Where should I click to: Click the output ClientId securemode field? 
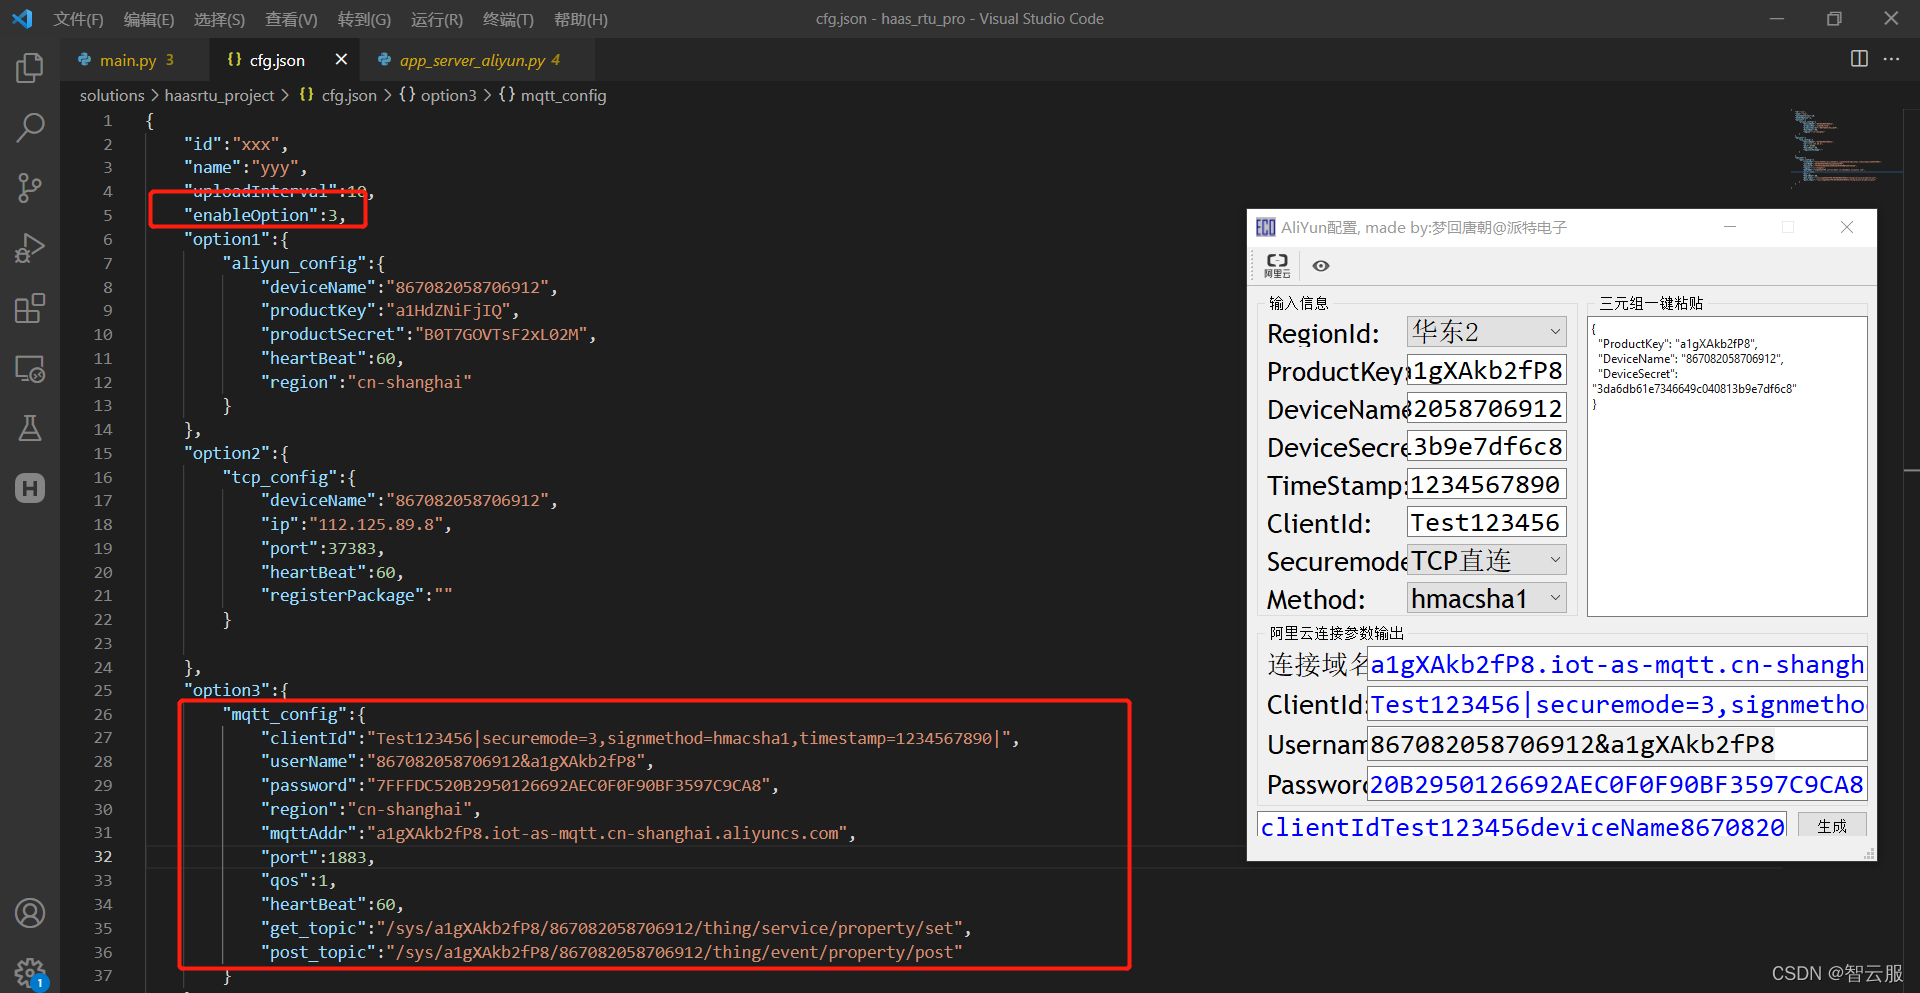tap(1617, 704)
